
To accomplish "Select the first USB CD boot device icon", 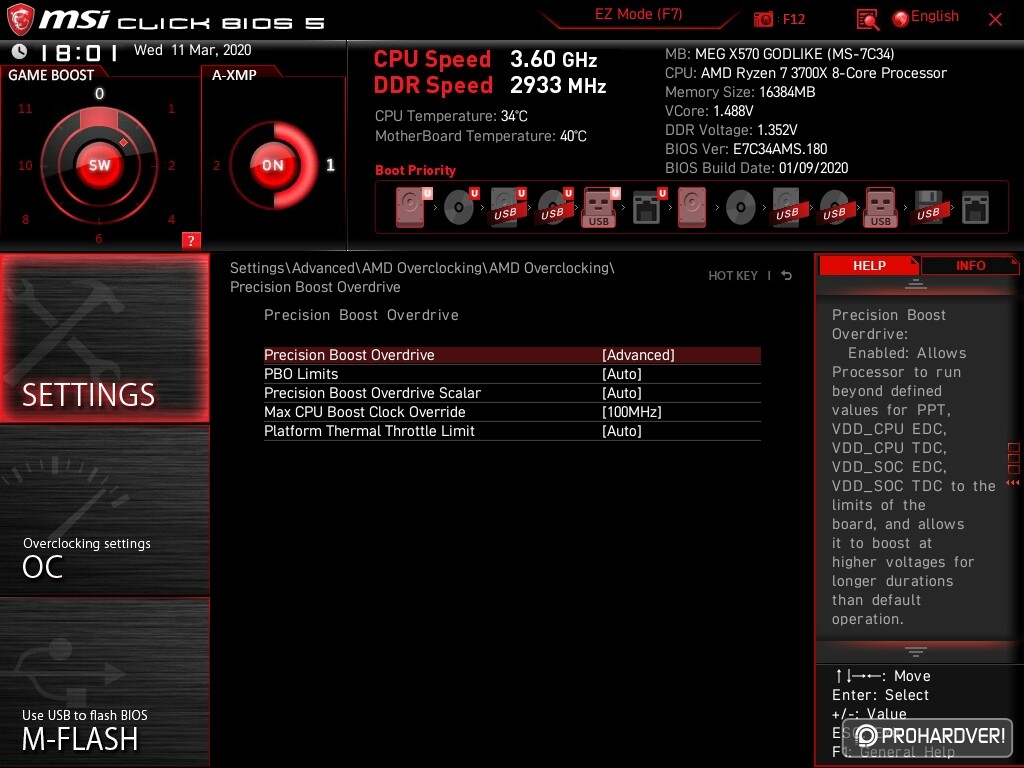I will (x=554, y=207).
